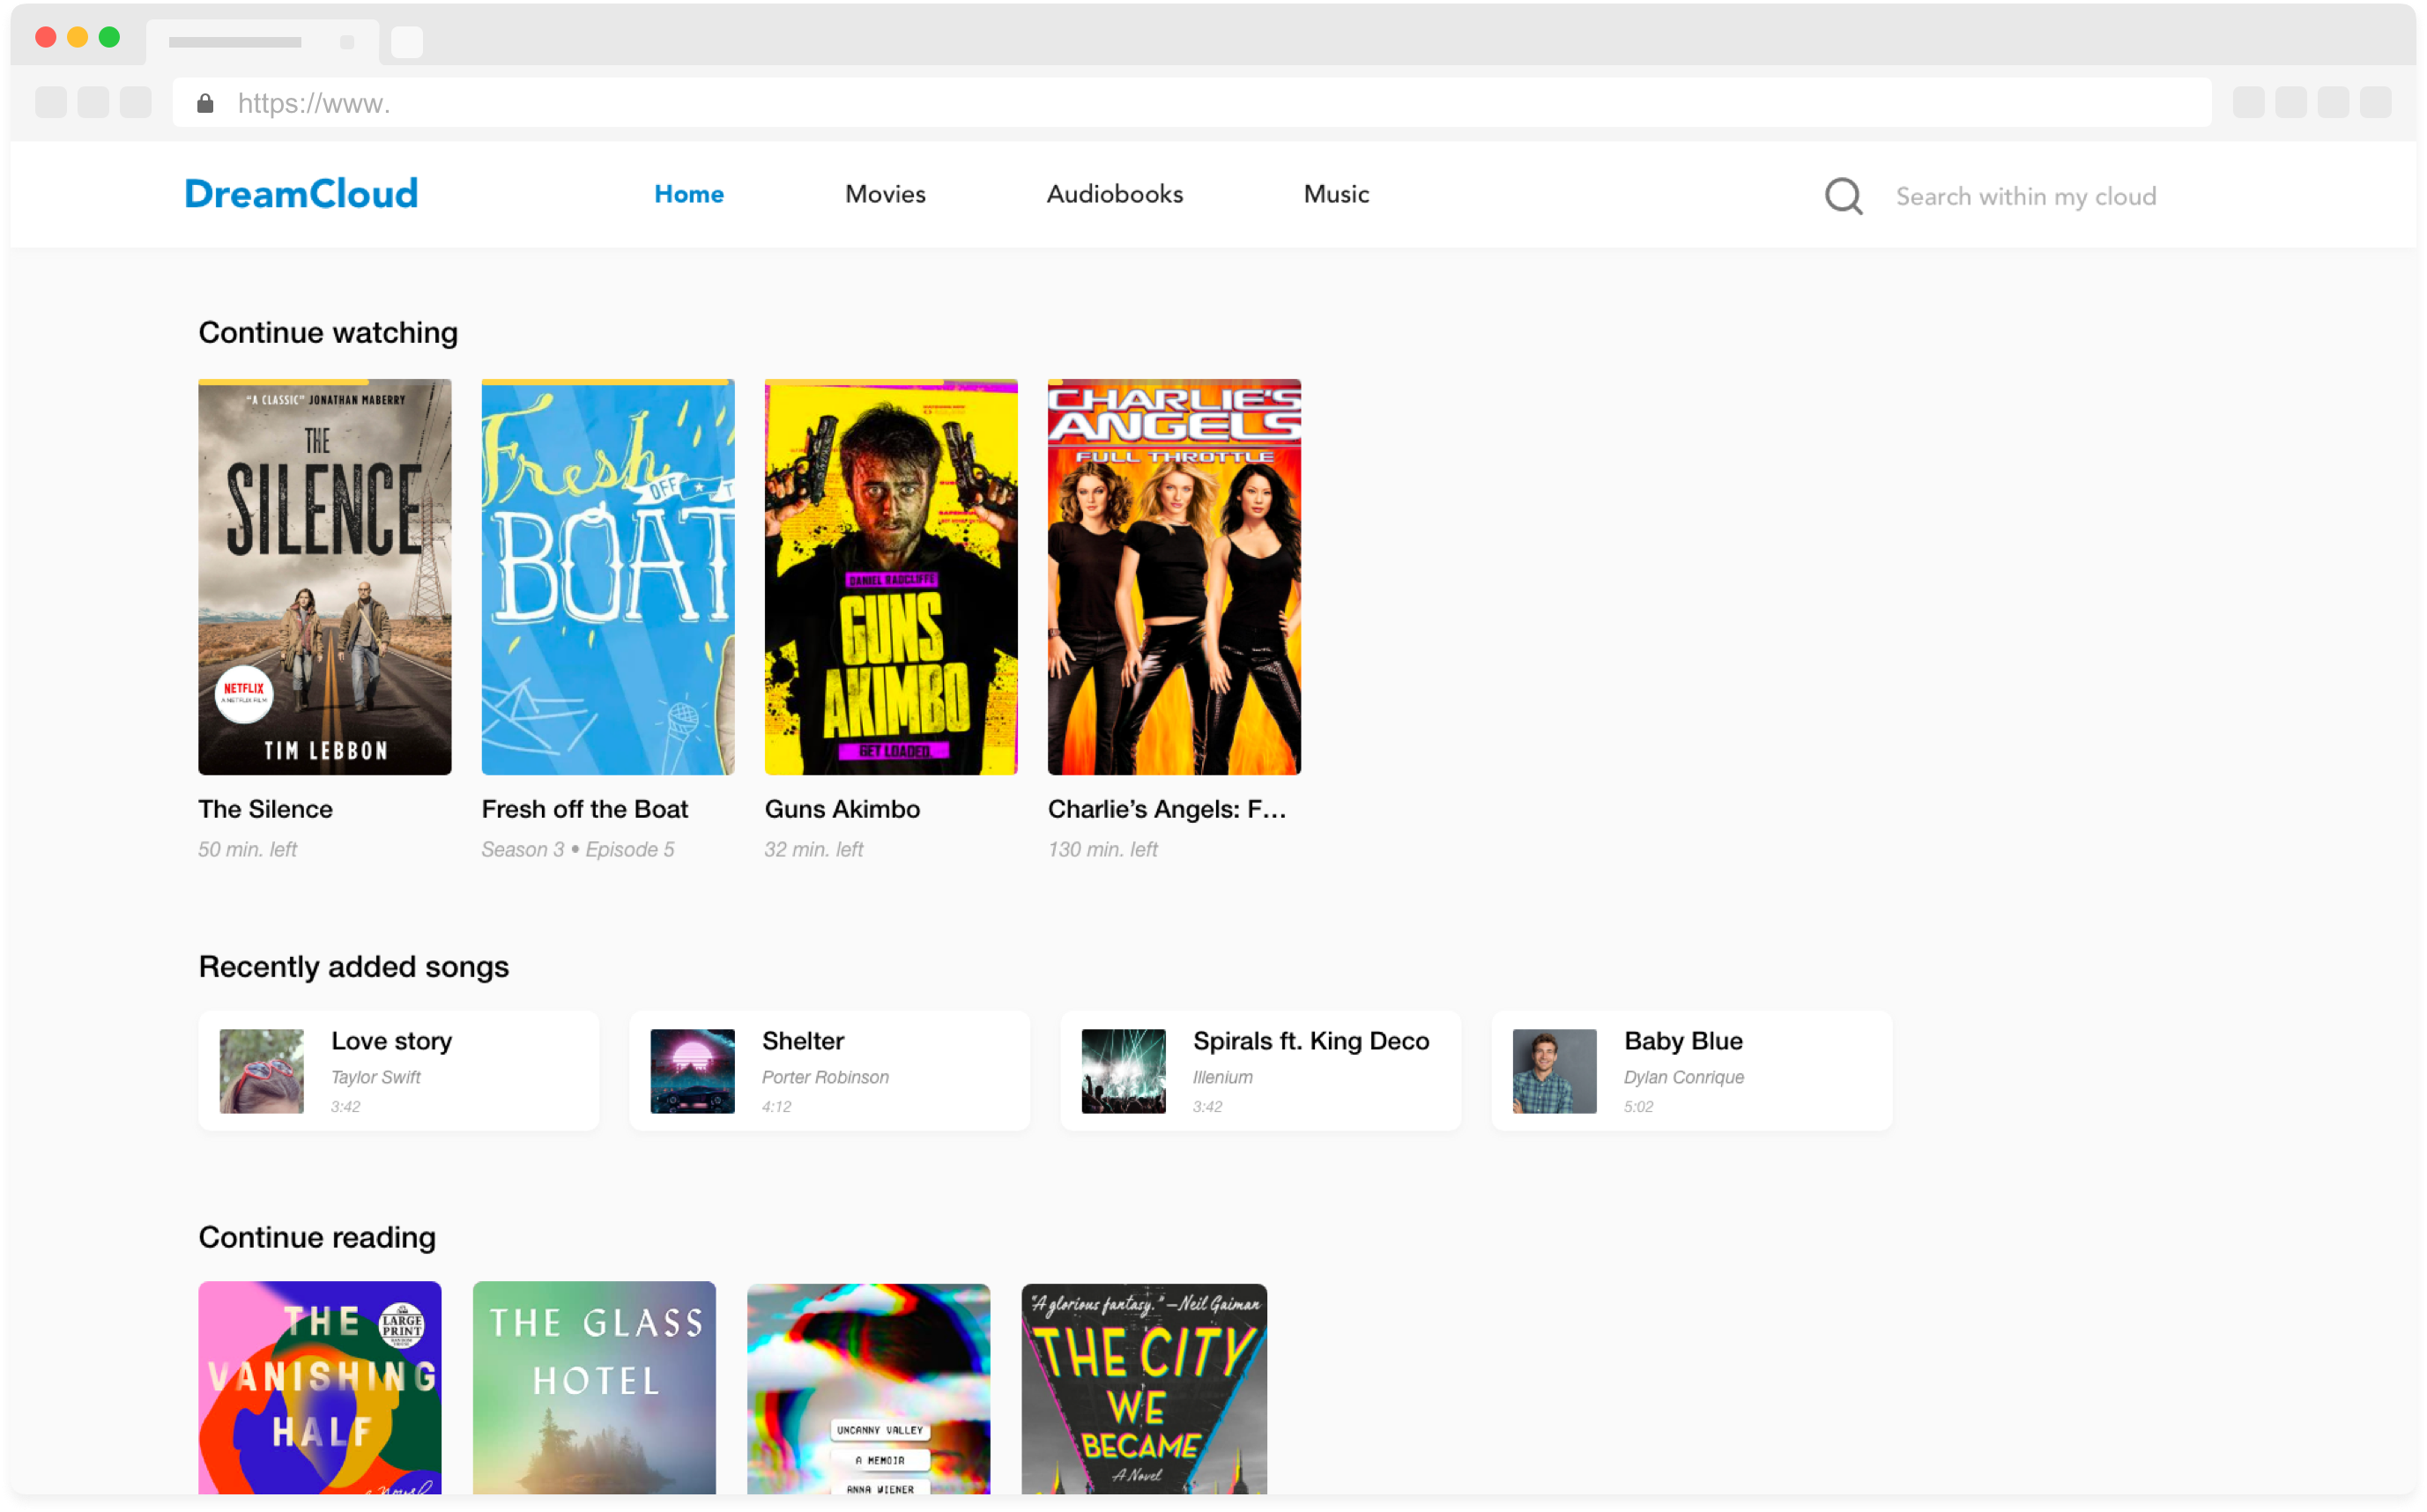Click the 32 min. left label
Screen dimensions: 2427x1512
click(x=814, y=849)
